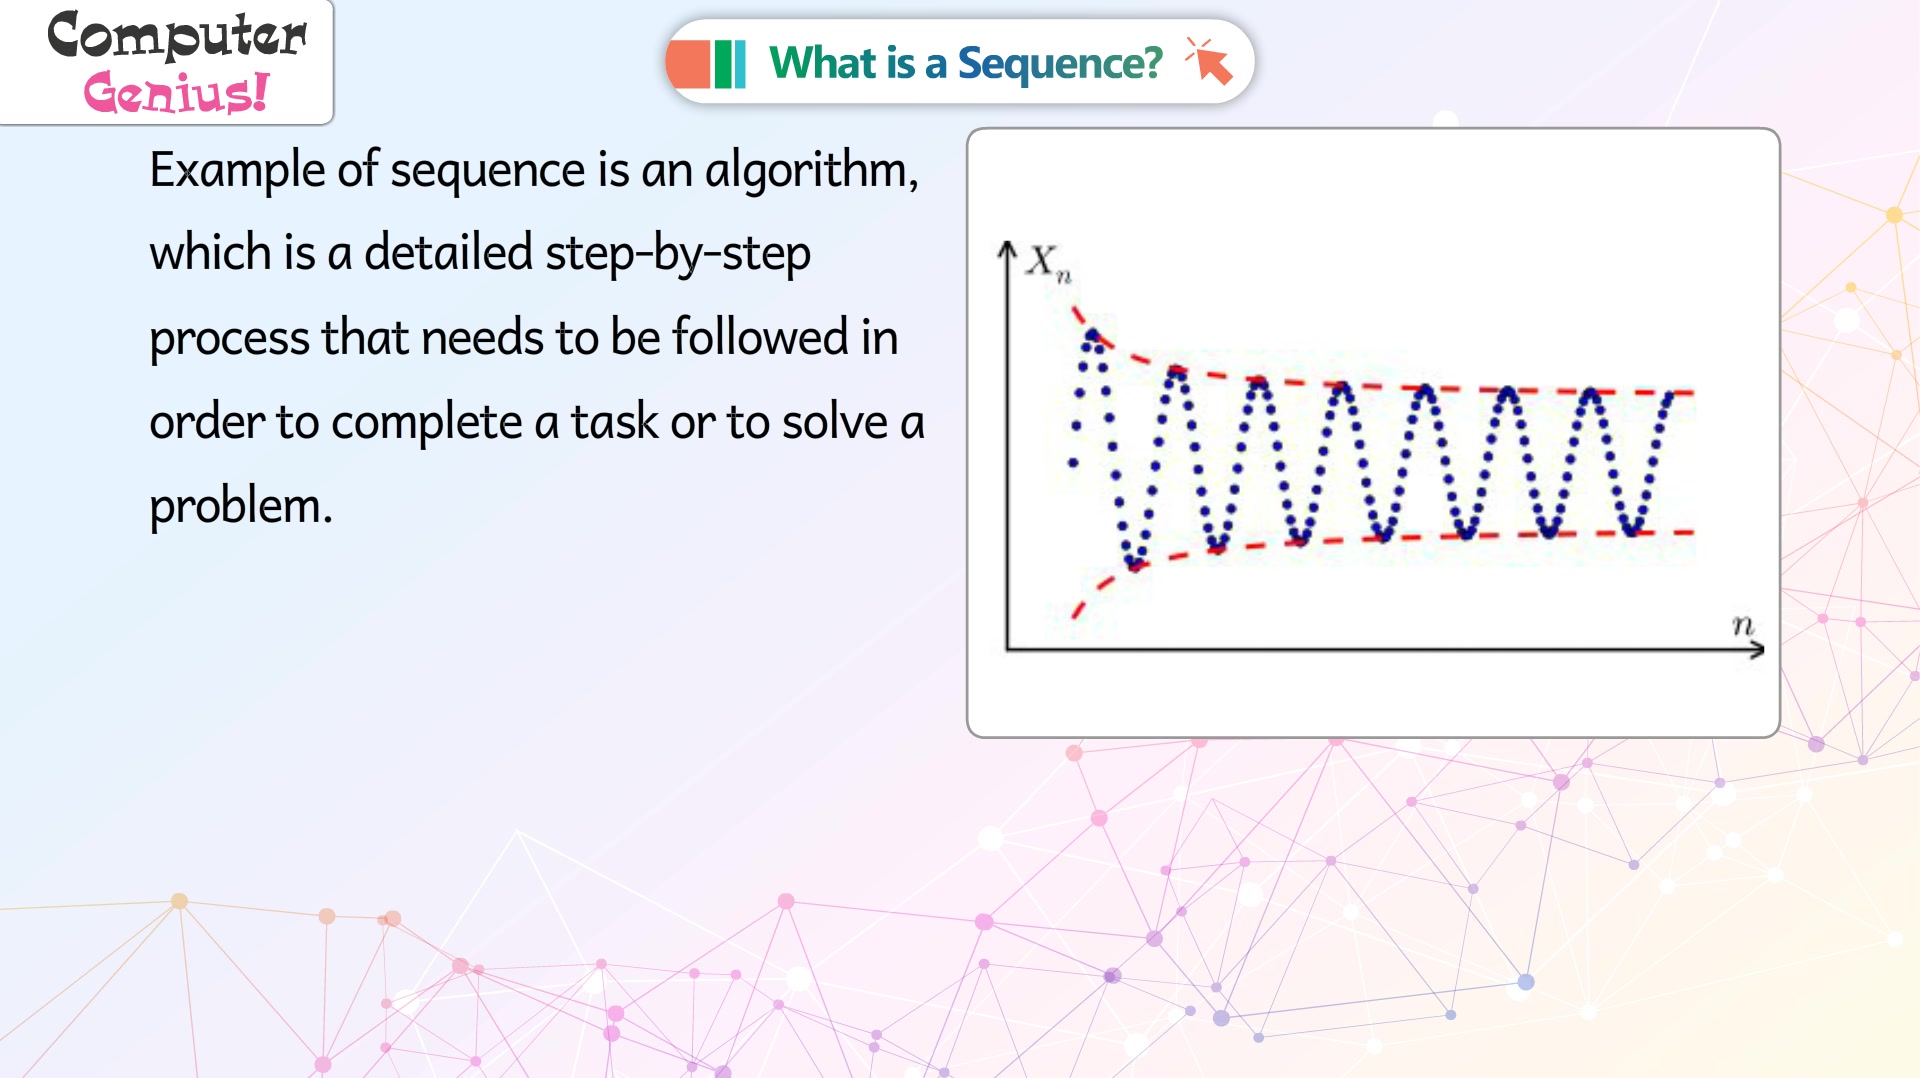This screenshot has width=1920, height=1078.
Task: Click the orange rounded block in title
Action: pos(688,64)
